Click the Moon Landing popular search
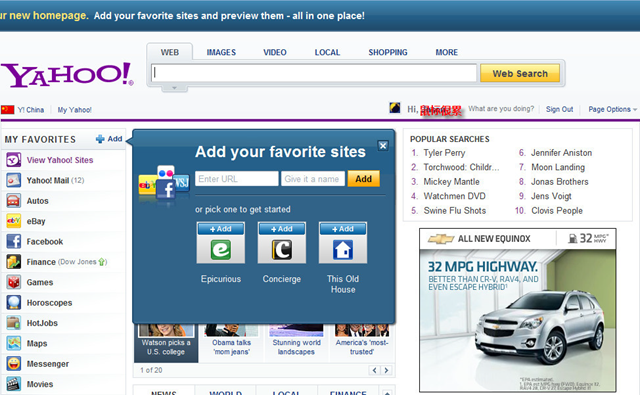Image resolution: width=640 pixels, height=395 pixels. [x=558, y=167]
